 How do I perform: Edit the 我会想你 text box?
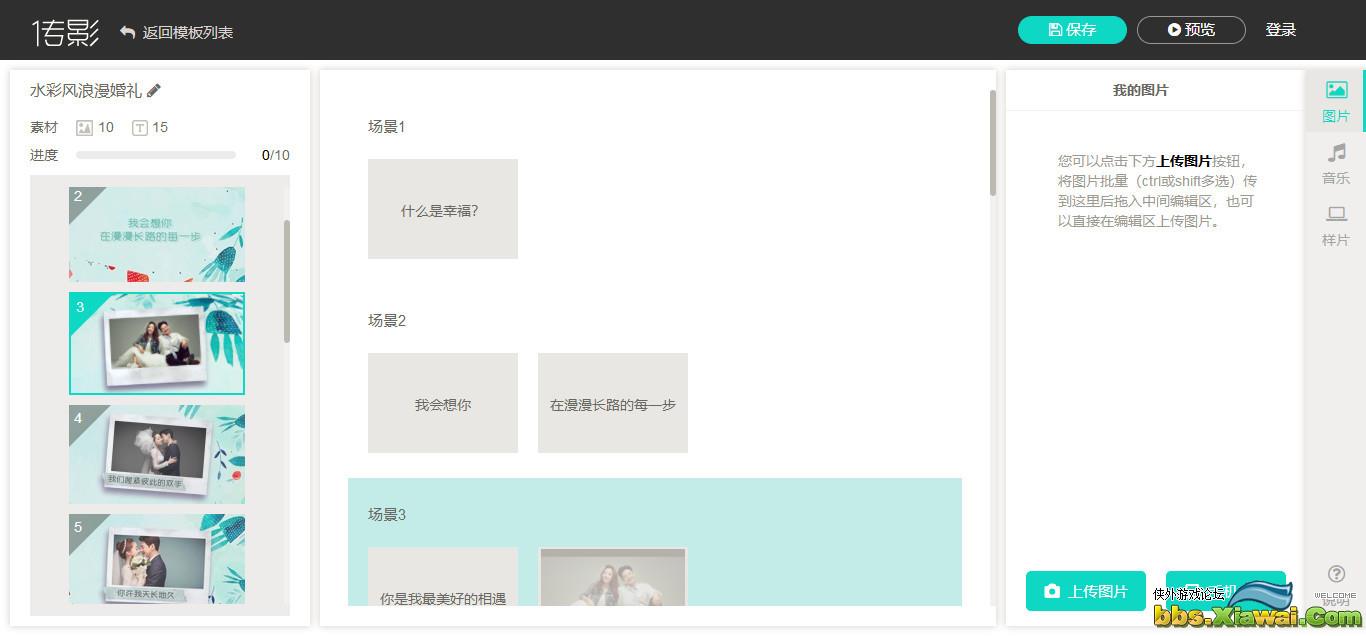click(443, 403)
